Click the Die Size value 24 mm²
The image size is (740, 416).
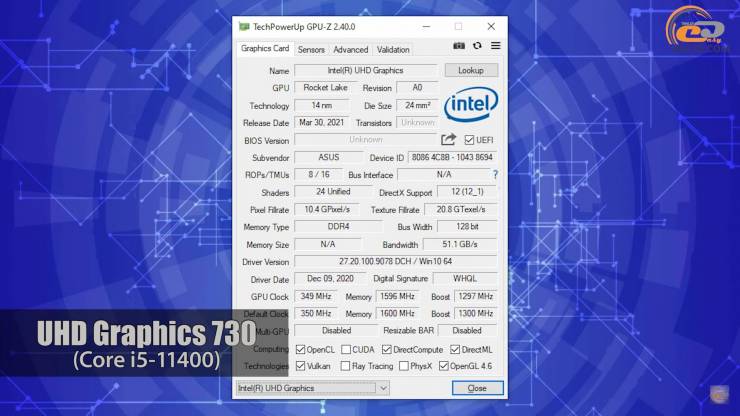click(417, 105)
